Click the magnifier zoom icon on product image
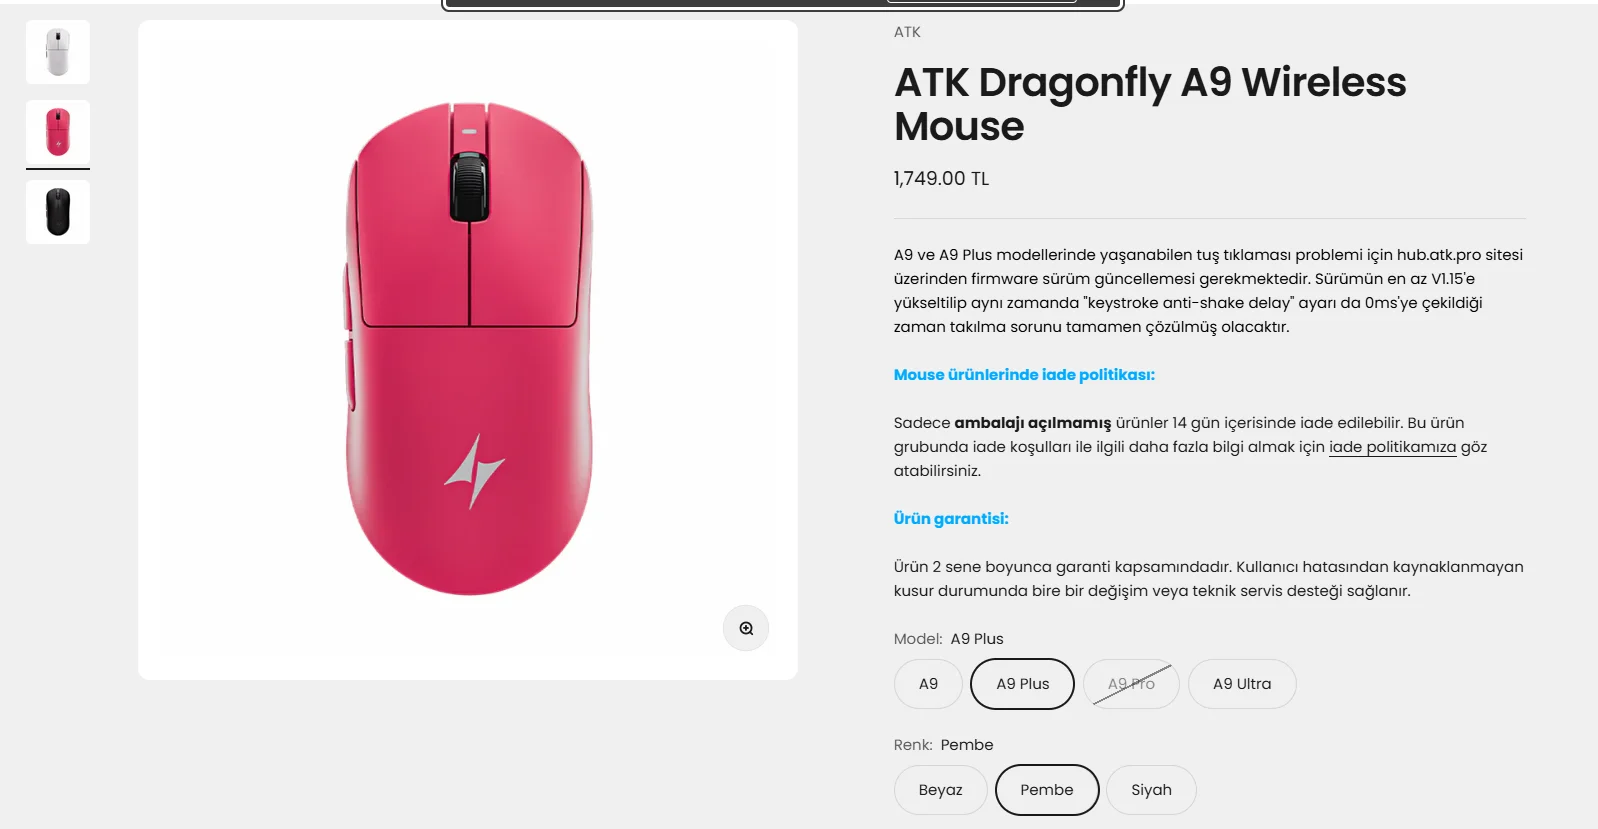This screenshot has height=829, width=1598. tap(746, 628)
